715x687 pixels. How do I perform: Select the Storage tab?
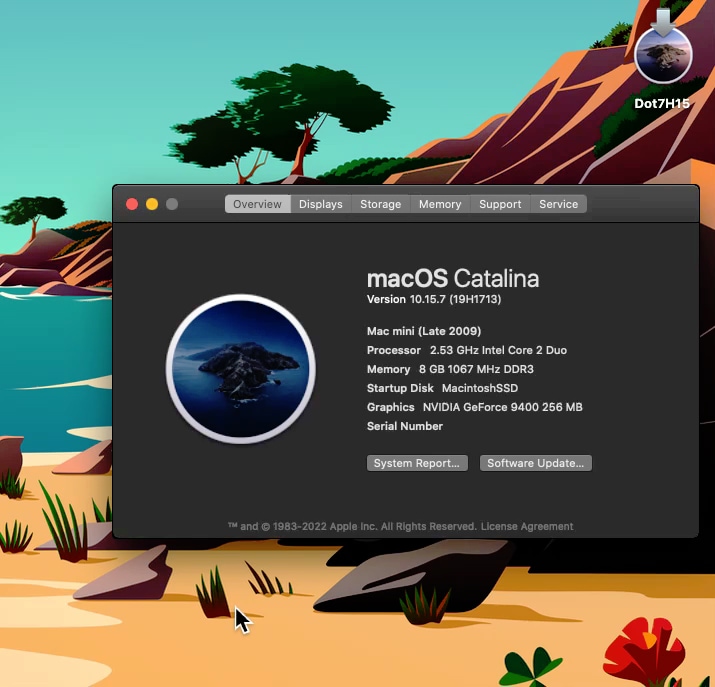point(381,204)
